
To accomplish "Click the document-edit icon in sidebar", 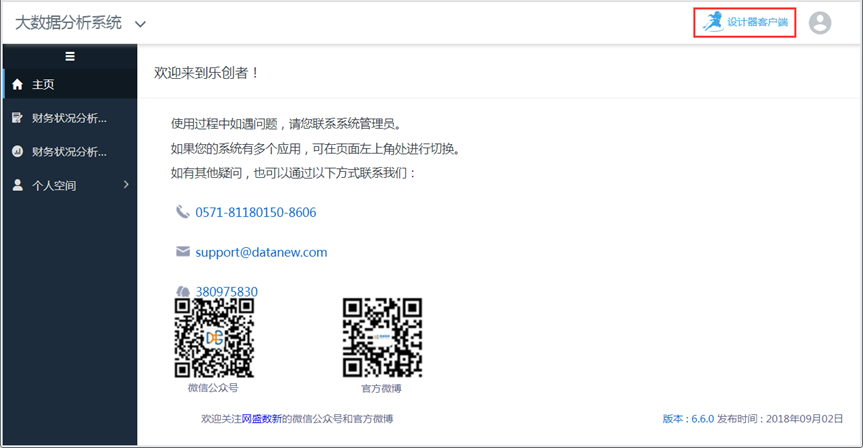I will pyautogui.click(x=18, y=118).
